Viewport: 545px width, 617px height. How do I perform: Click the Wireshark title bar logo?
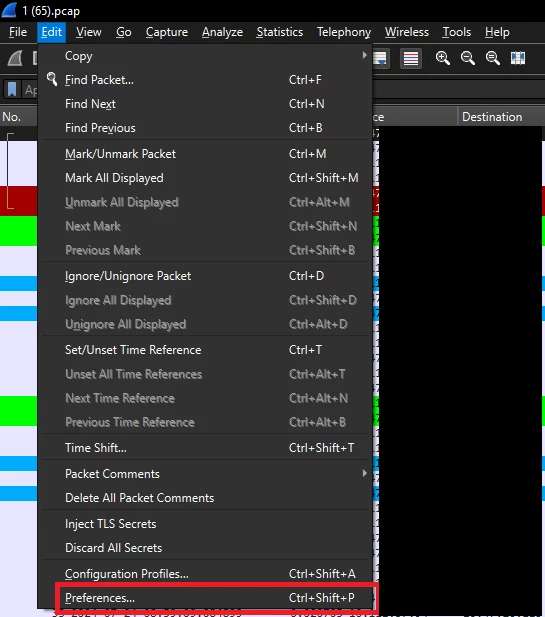click(x=9, y=10)
